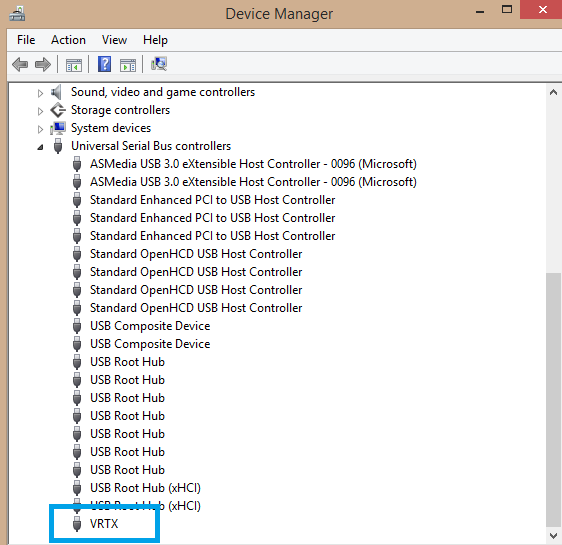Select the VRTX device USB icon
This screenshot has width=562, height=545.
click(x=77, y=524)
